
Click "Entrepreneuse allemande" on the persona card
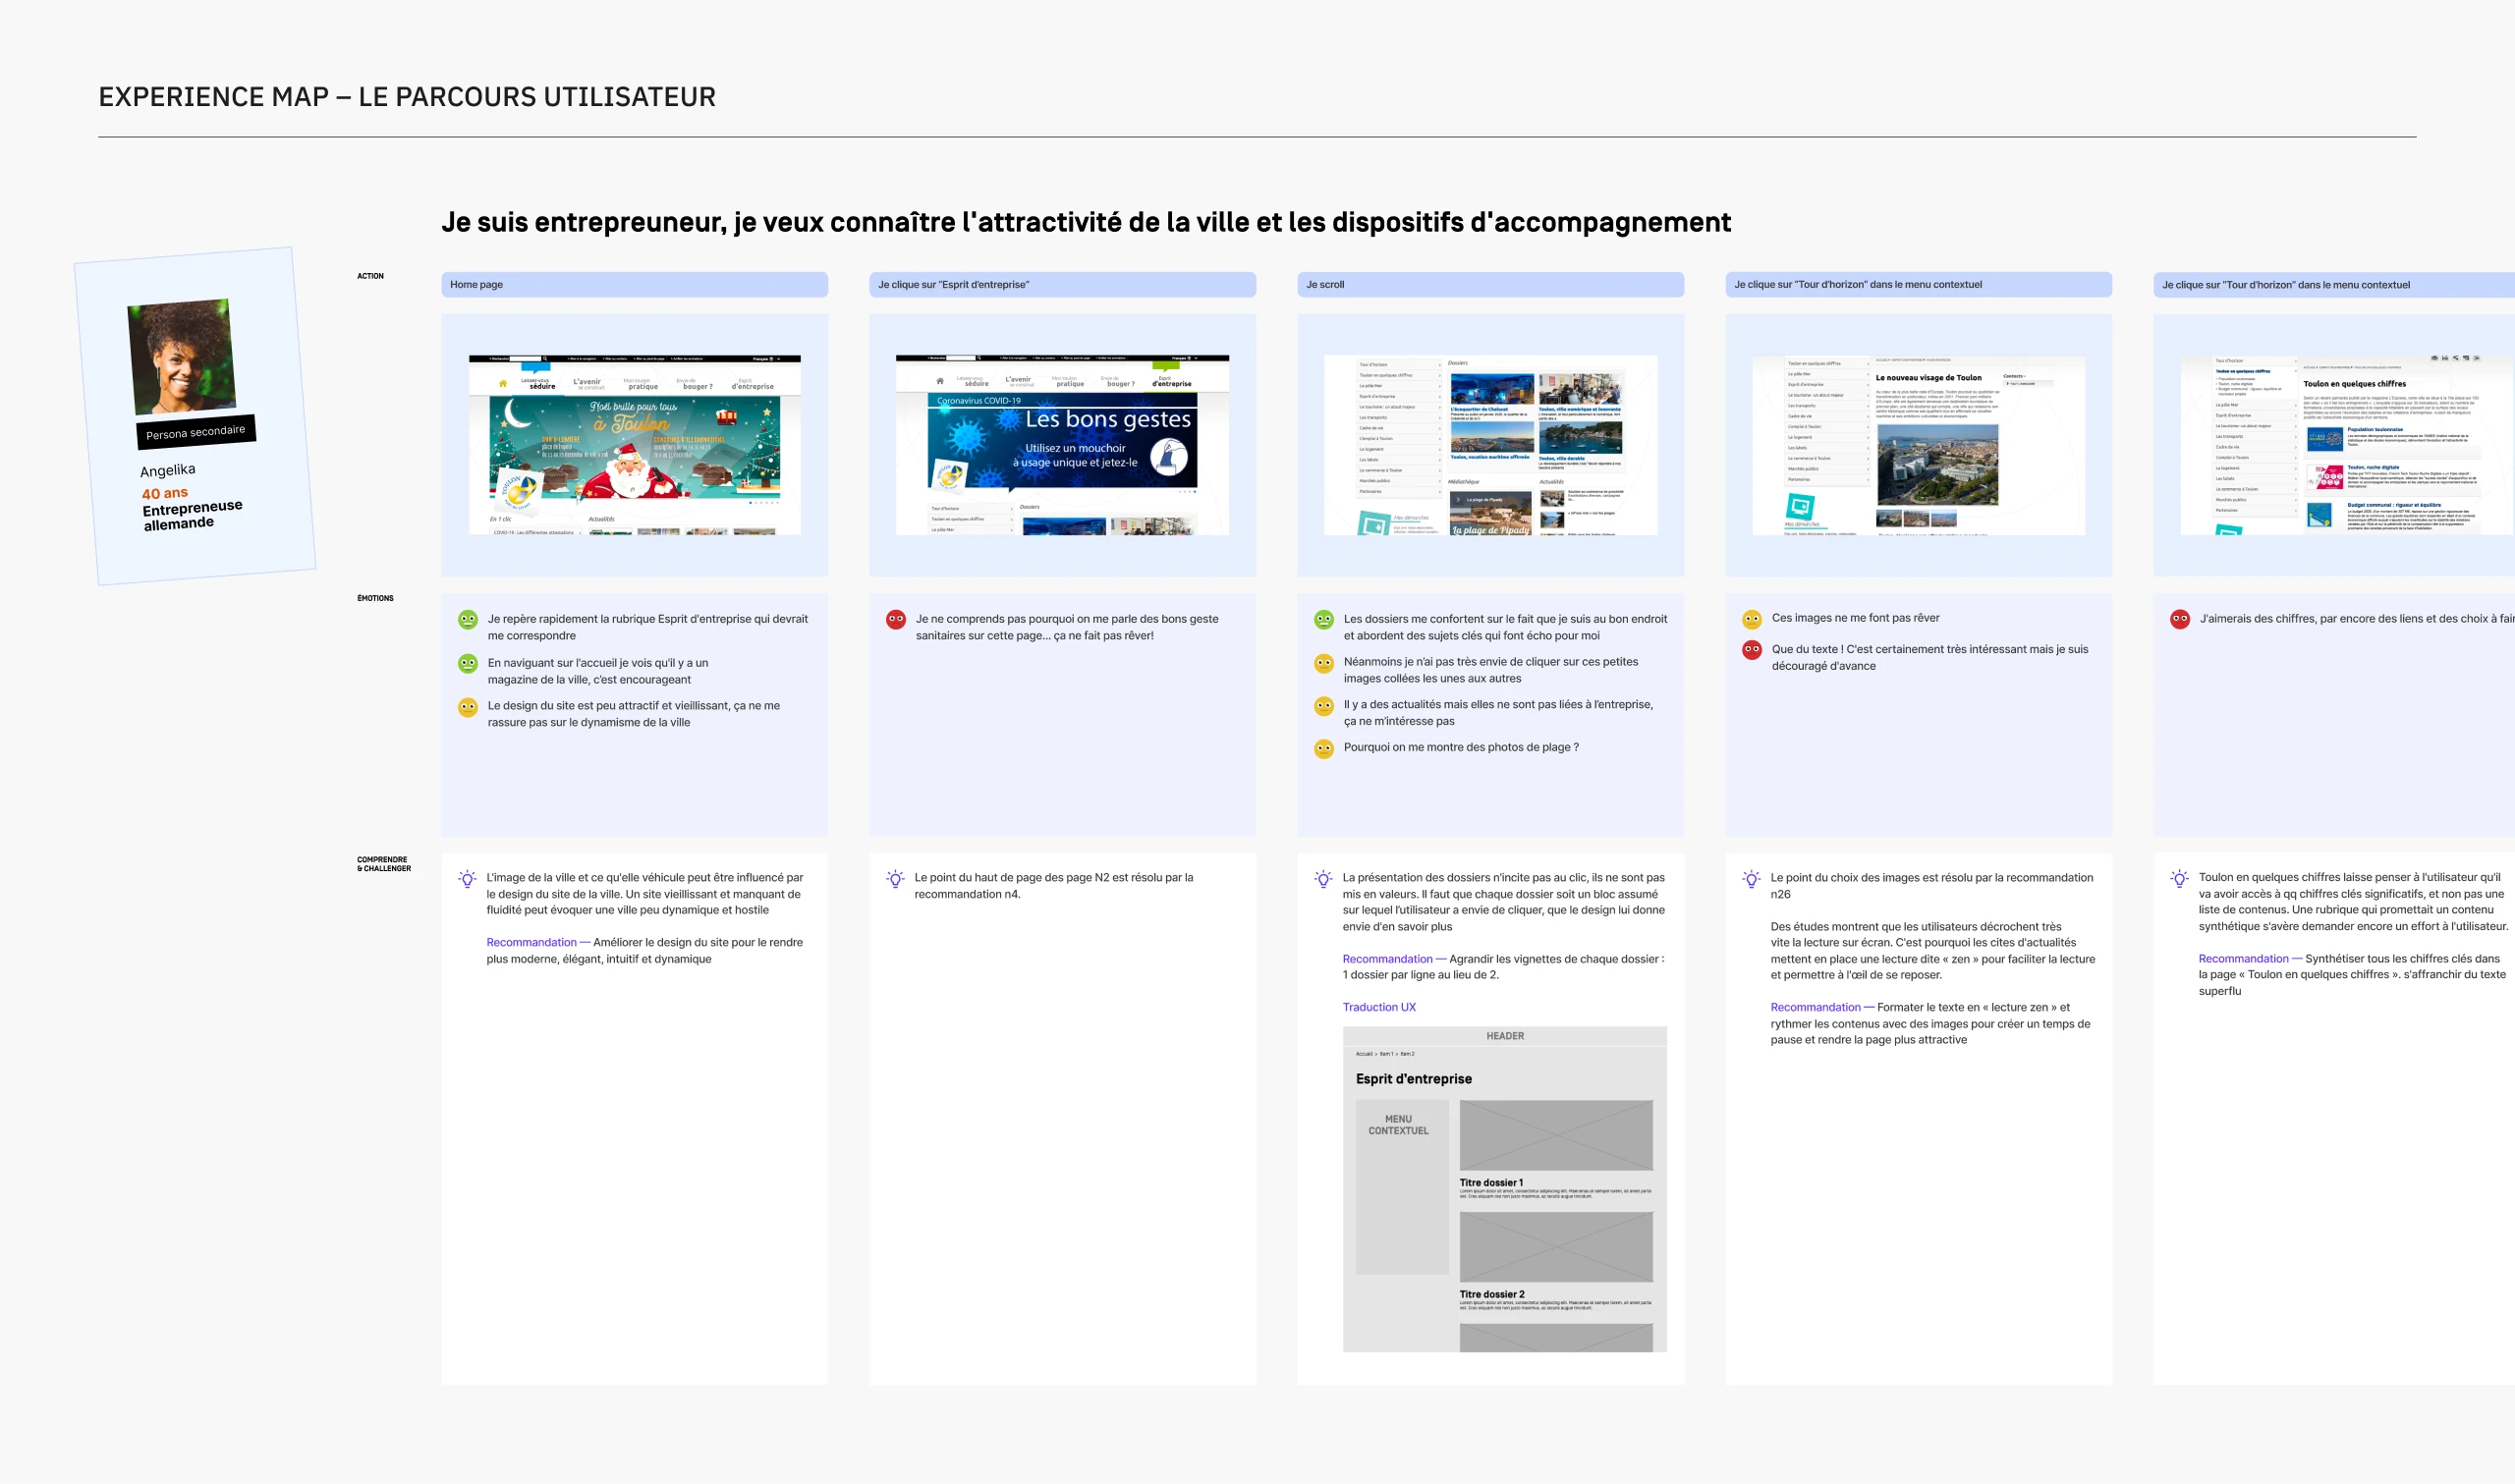click(192, 514)
